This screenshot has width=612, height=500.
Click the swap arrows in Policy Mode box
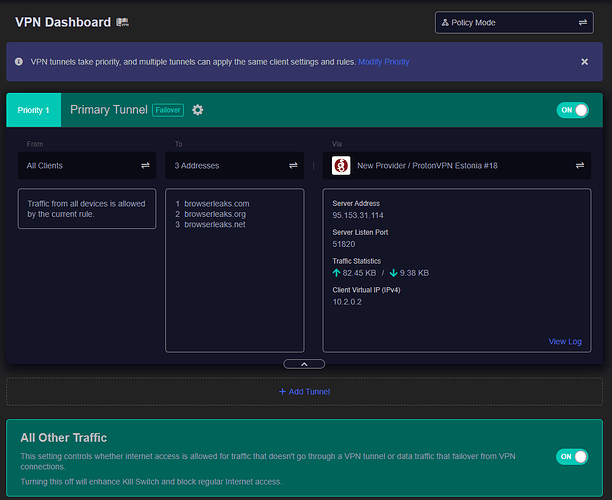coord(582,22)
